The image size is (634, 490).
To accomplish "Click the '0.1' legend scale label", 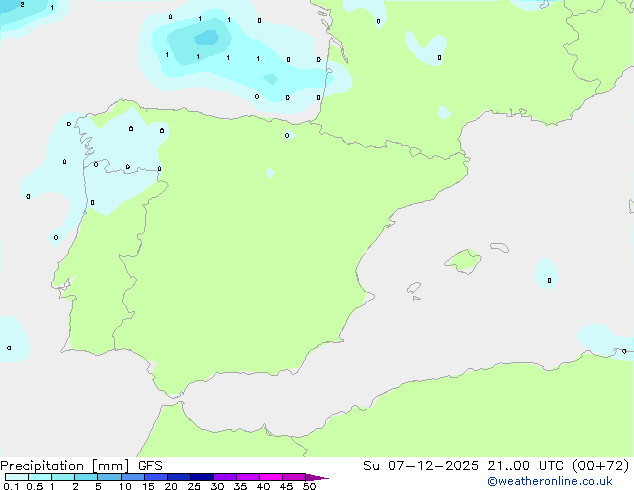I will point(11,486).
